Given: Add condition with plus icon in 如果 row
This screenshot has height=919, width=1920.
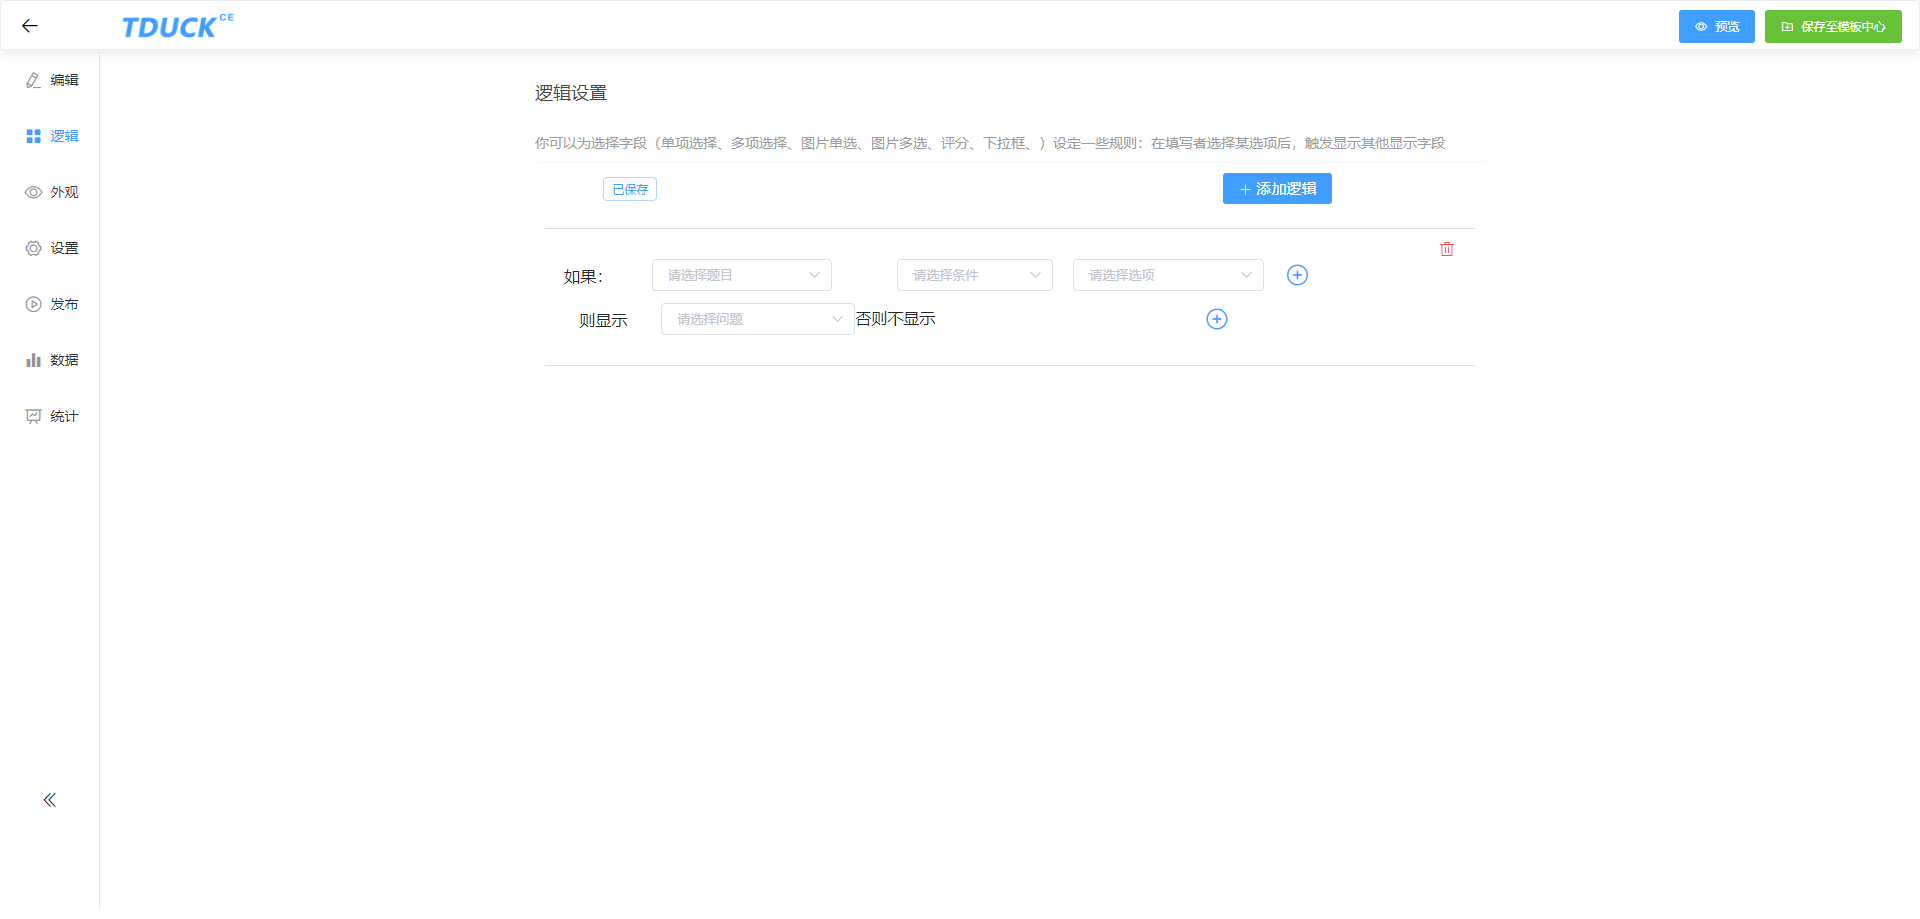Looking at the screenshot, I should [1297, 275].
